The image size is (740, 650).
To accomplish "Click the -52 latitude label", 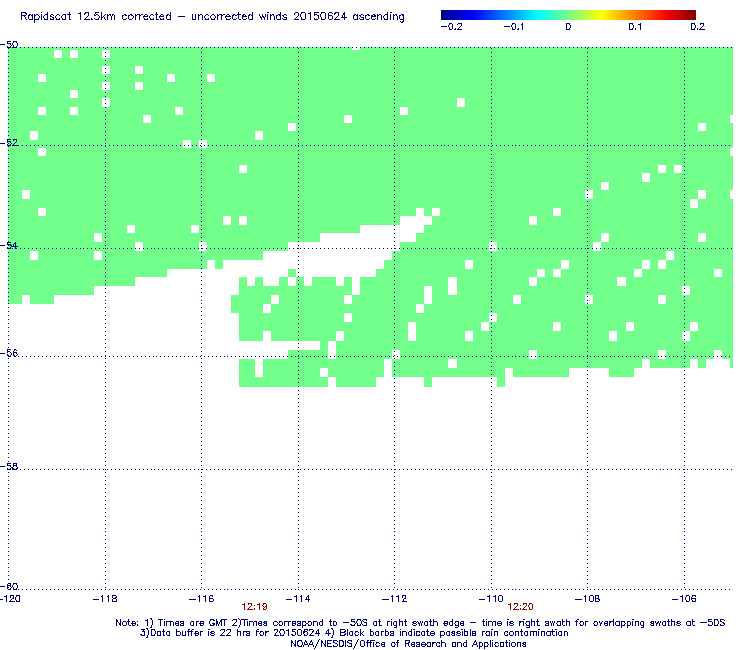I will coord(9,143).
